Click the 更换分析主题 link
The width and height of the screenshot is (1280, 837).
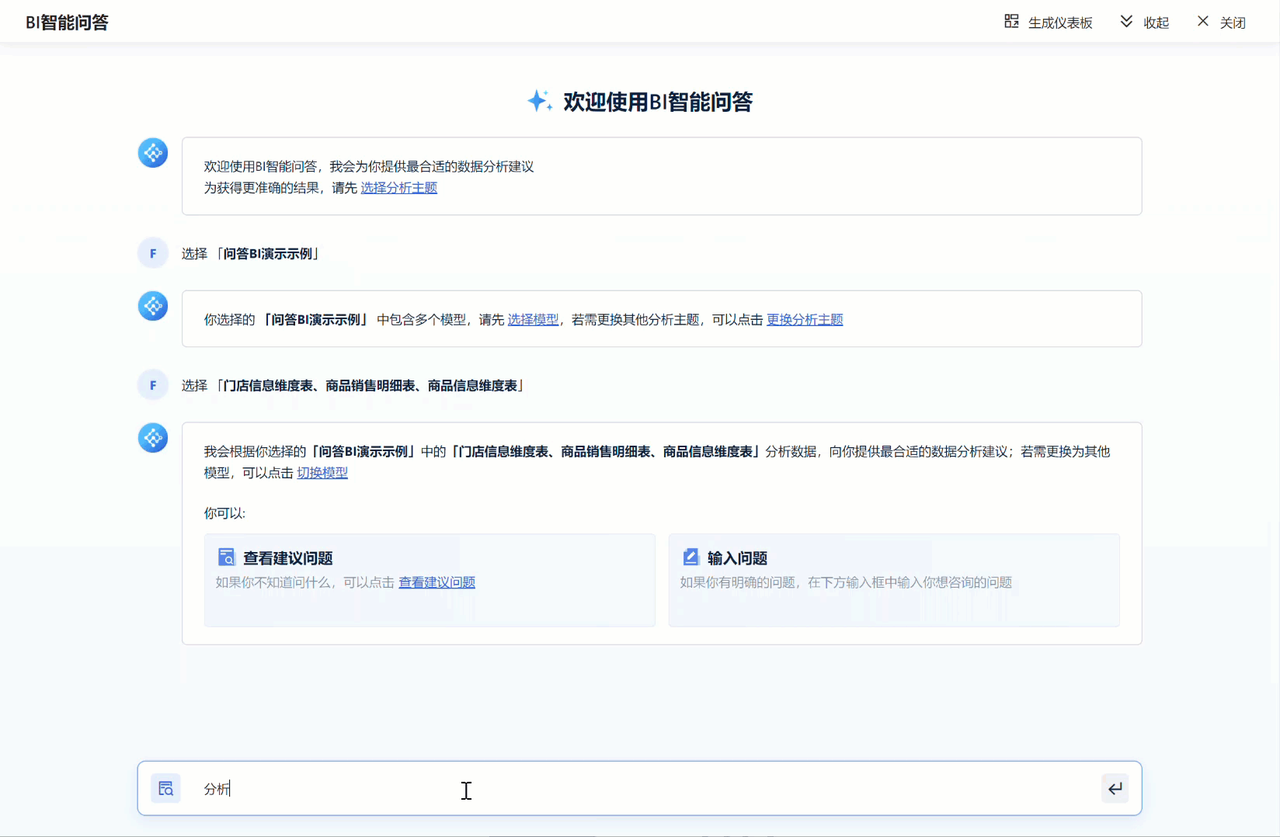(x=805, y=320)
